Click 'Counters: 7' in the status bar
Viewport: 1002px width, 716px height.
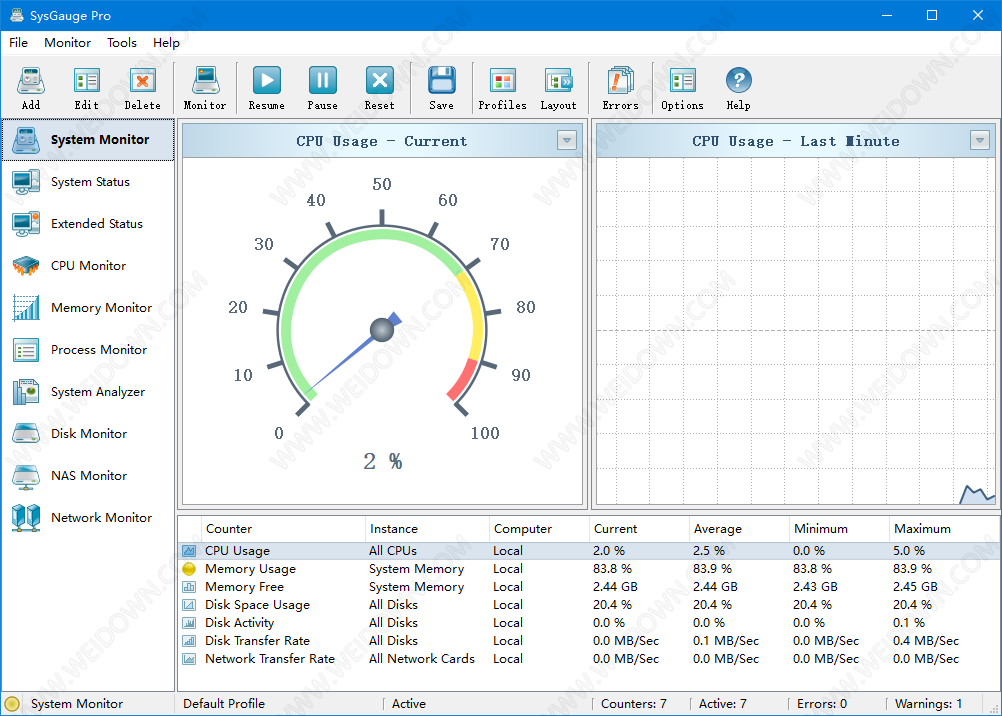(x=633, y=704)
